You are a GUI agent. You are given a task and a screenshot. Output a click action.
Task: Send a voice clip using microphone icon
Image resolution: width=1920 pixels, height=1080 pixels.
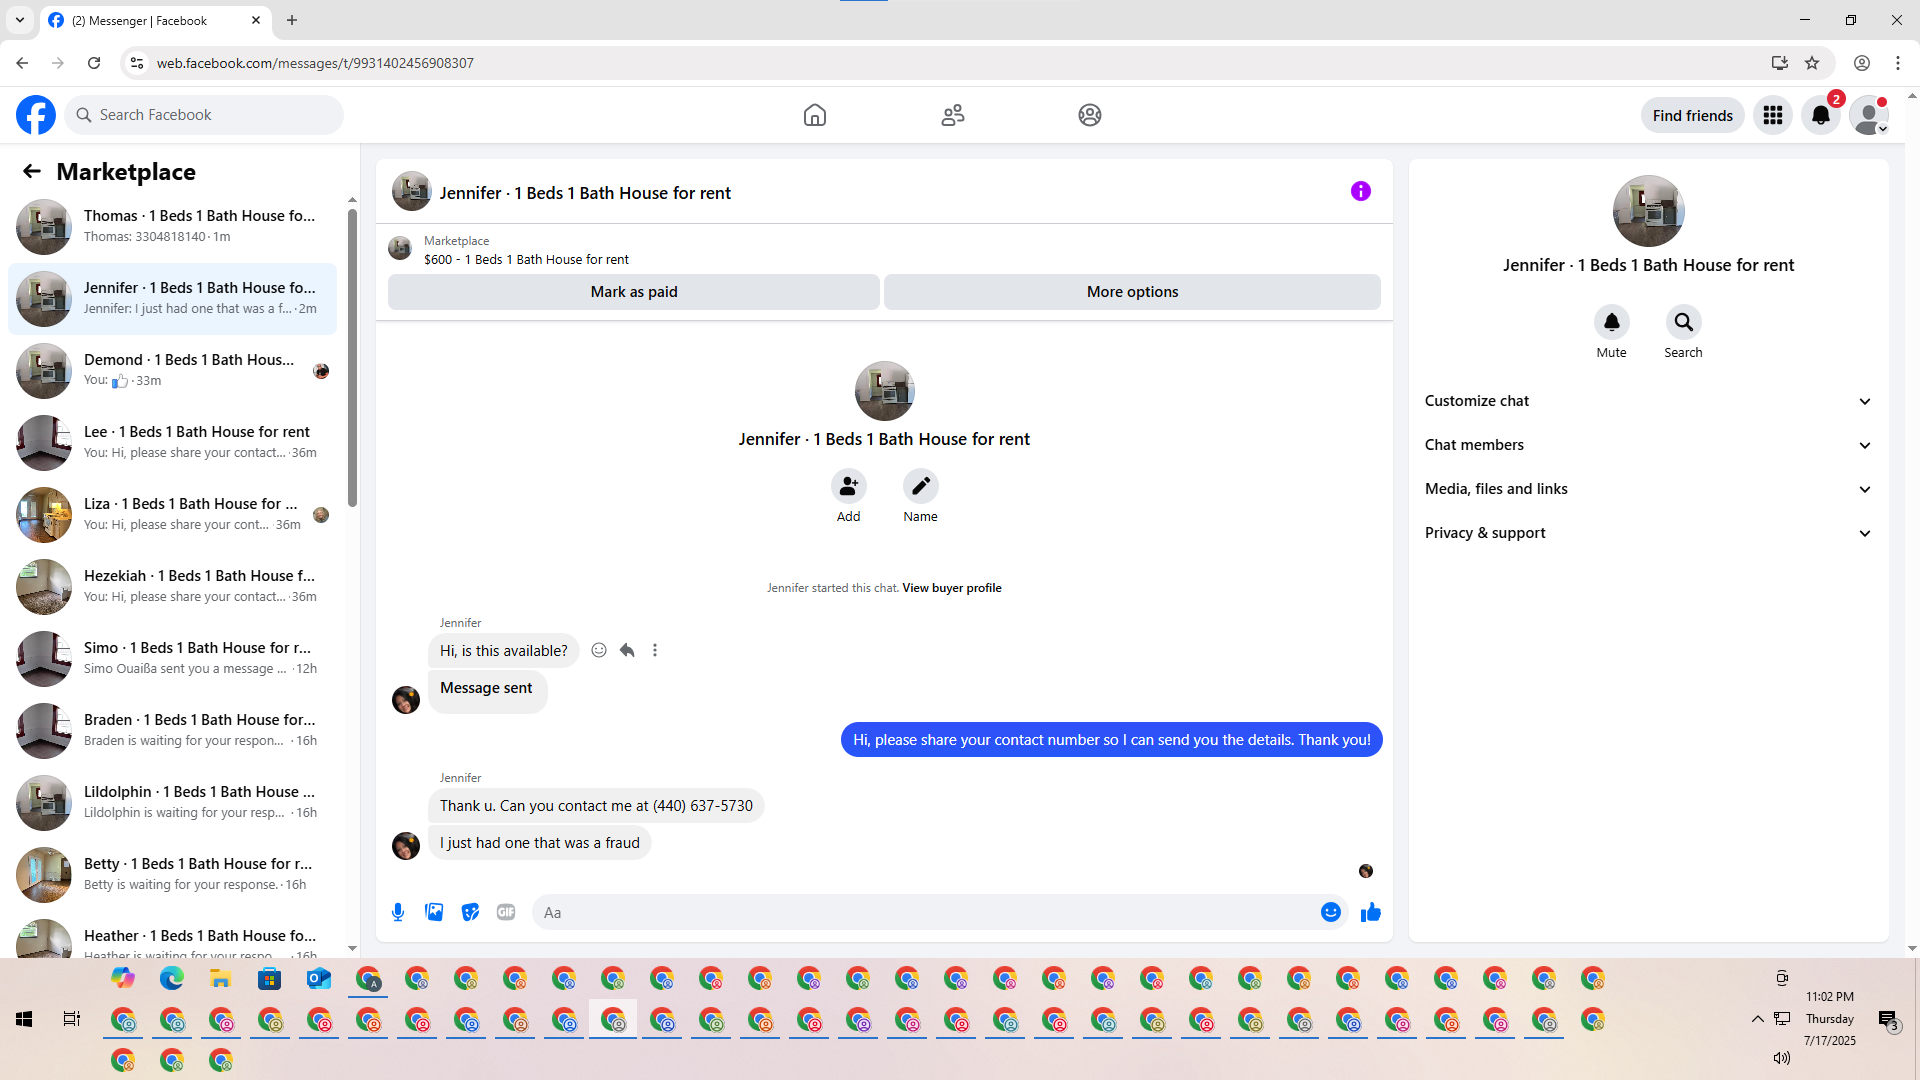(398, 912)
